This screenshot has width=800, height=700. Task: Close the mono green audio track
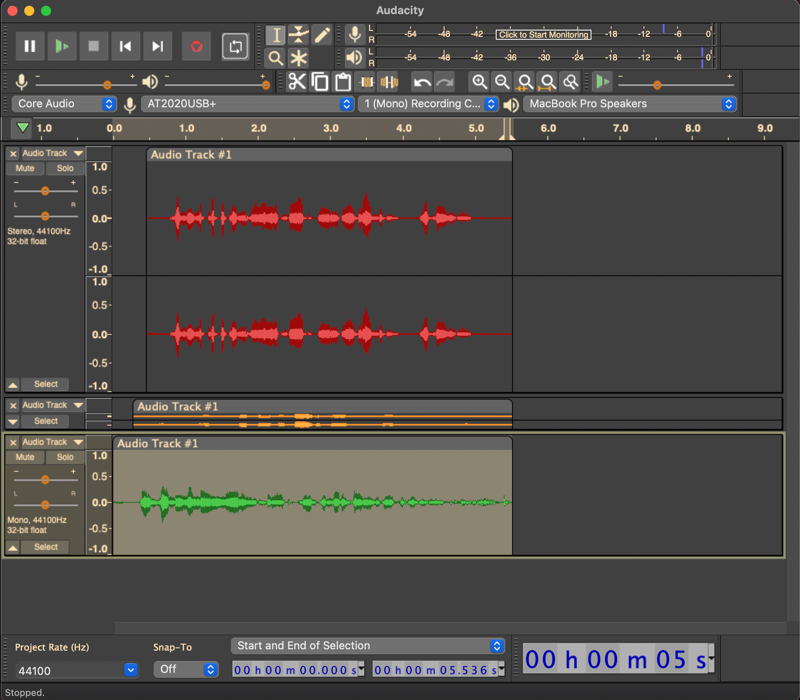pos(13,442)
